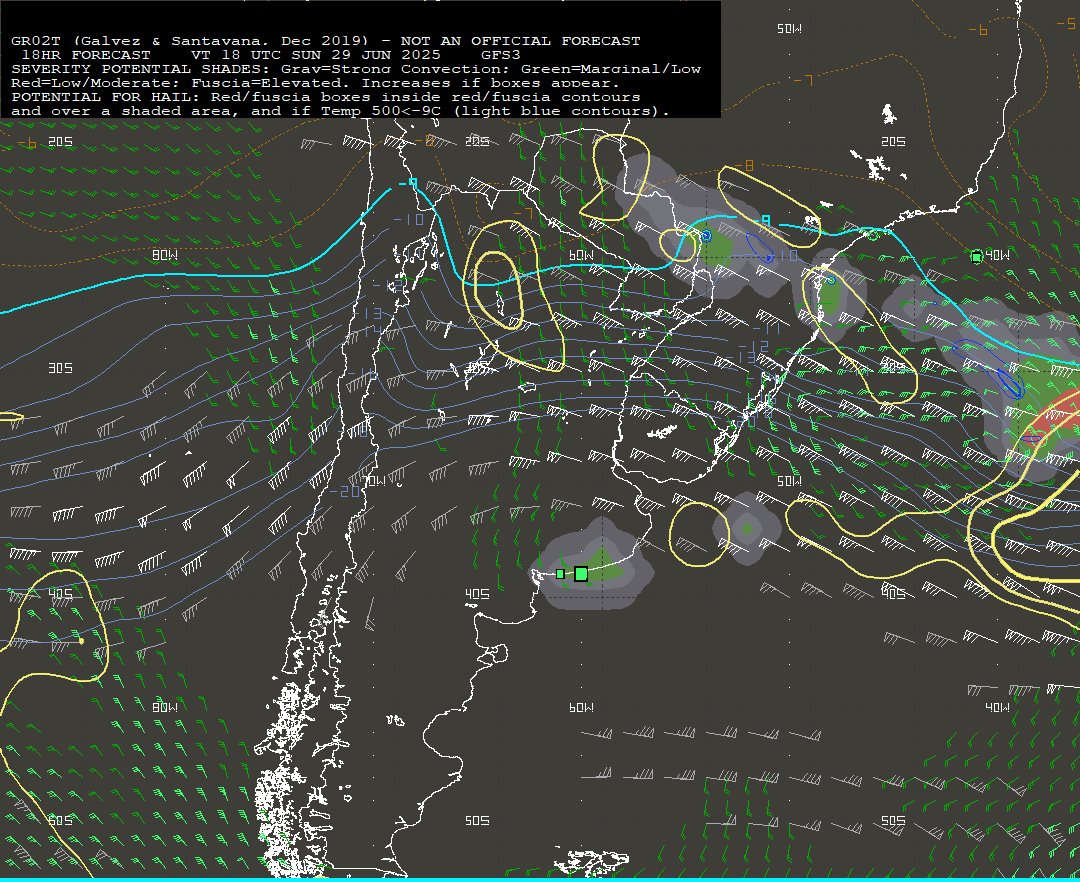Click the green-centered gray blob beside the yellow circle
This screenshot has width=1080, height=882.
(747, 529)
